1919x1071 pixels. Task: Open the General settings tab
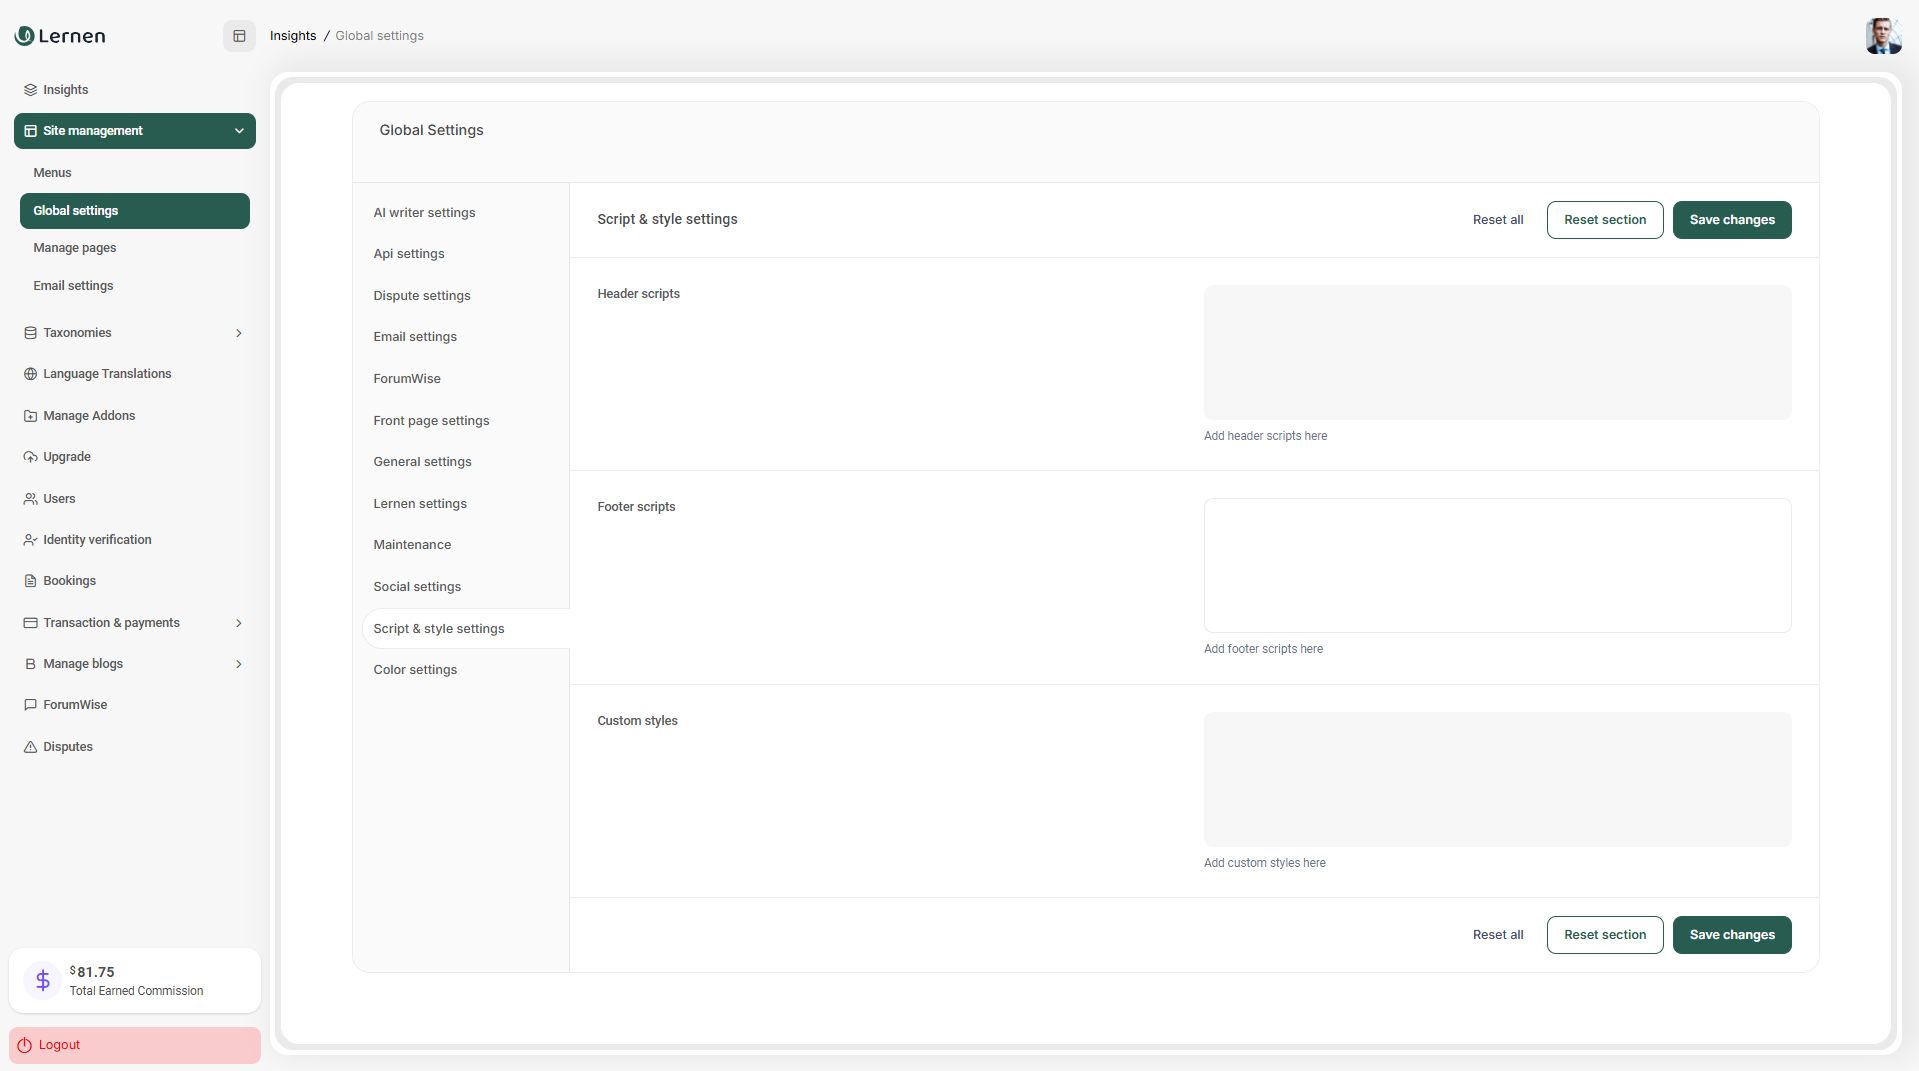point(422,462)
